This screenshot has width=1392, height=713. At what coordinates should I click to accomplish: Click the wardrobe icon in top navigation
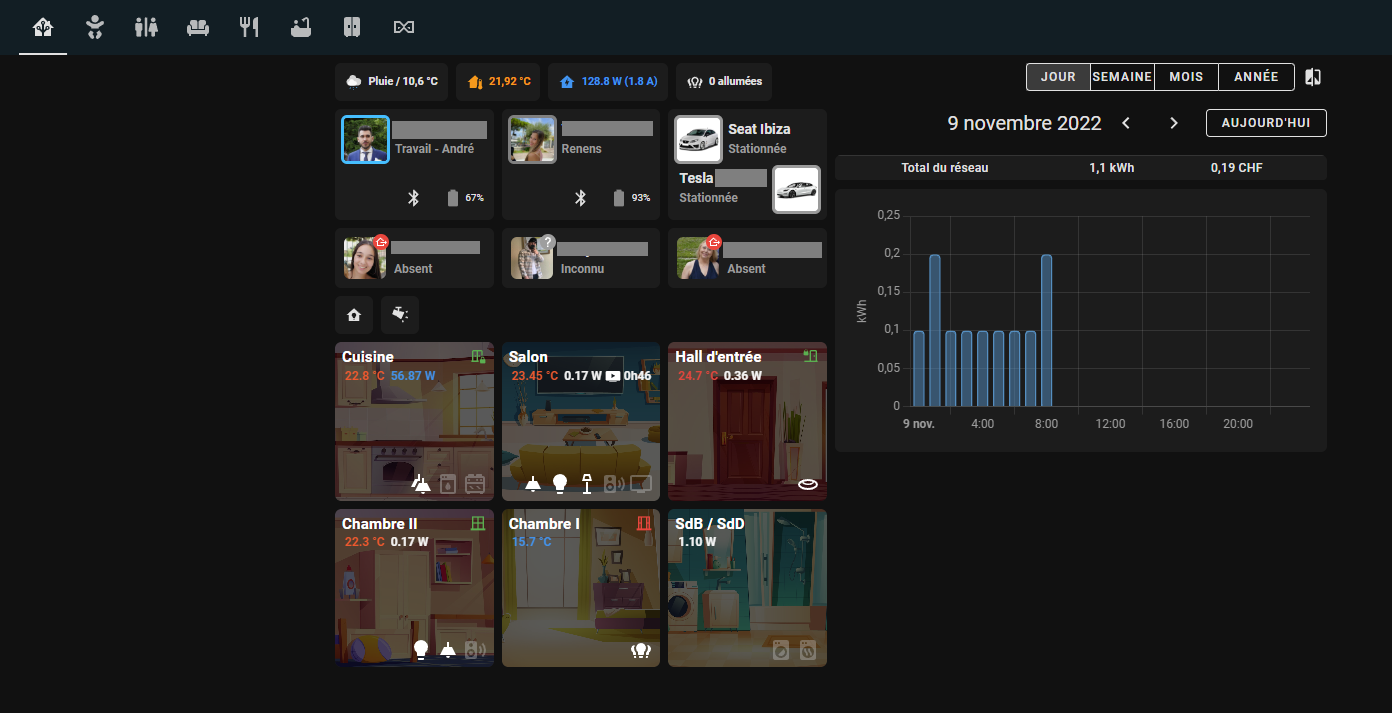click(x=352, y=27)
